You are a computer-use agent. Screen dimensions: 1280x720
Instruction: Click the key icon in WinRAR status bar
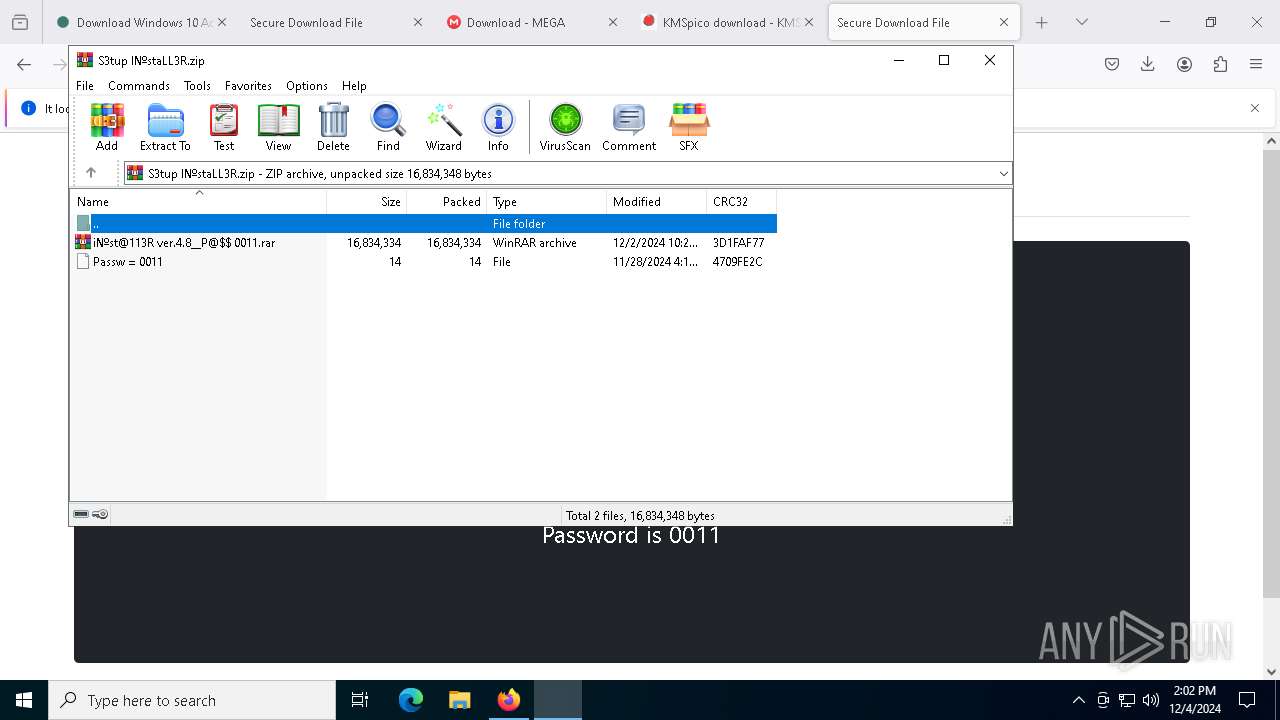[100, 514]
